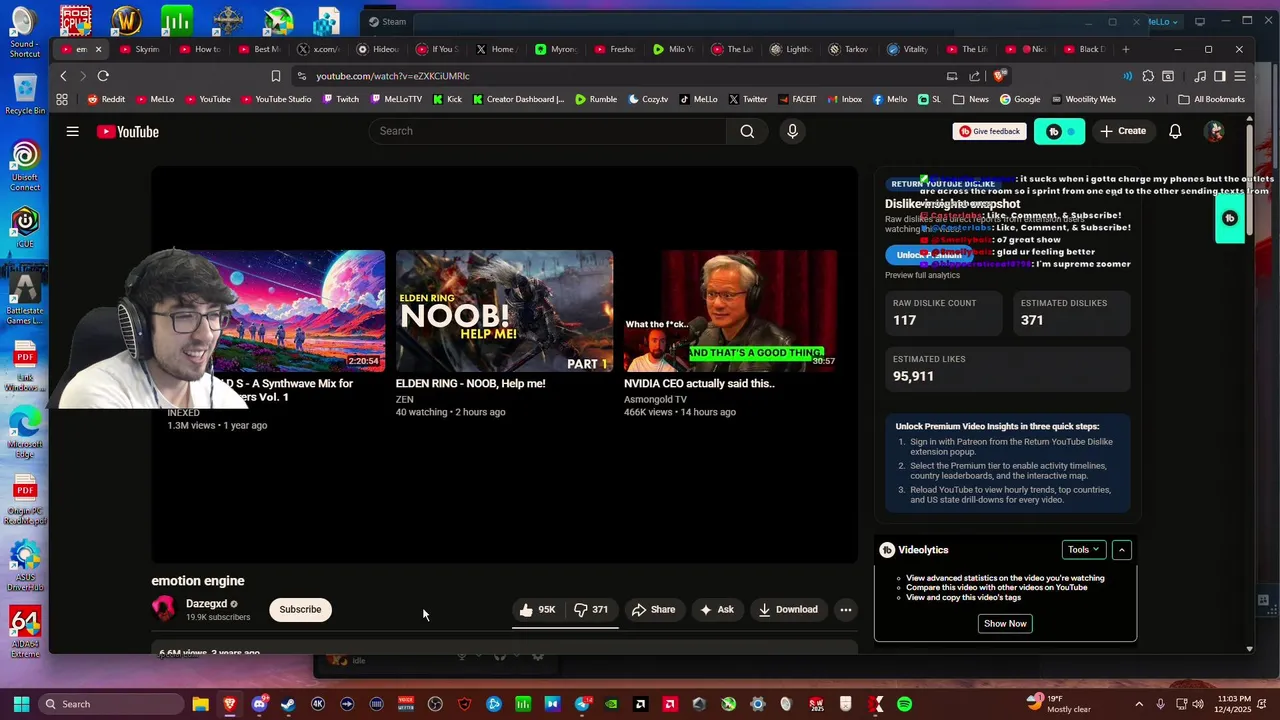Click Give feedback button
The height and width of the screenshot is (720, 1280).
989,131
